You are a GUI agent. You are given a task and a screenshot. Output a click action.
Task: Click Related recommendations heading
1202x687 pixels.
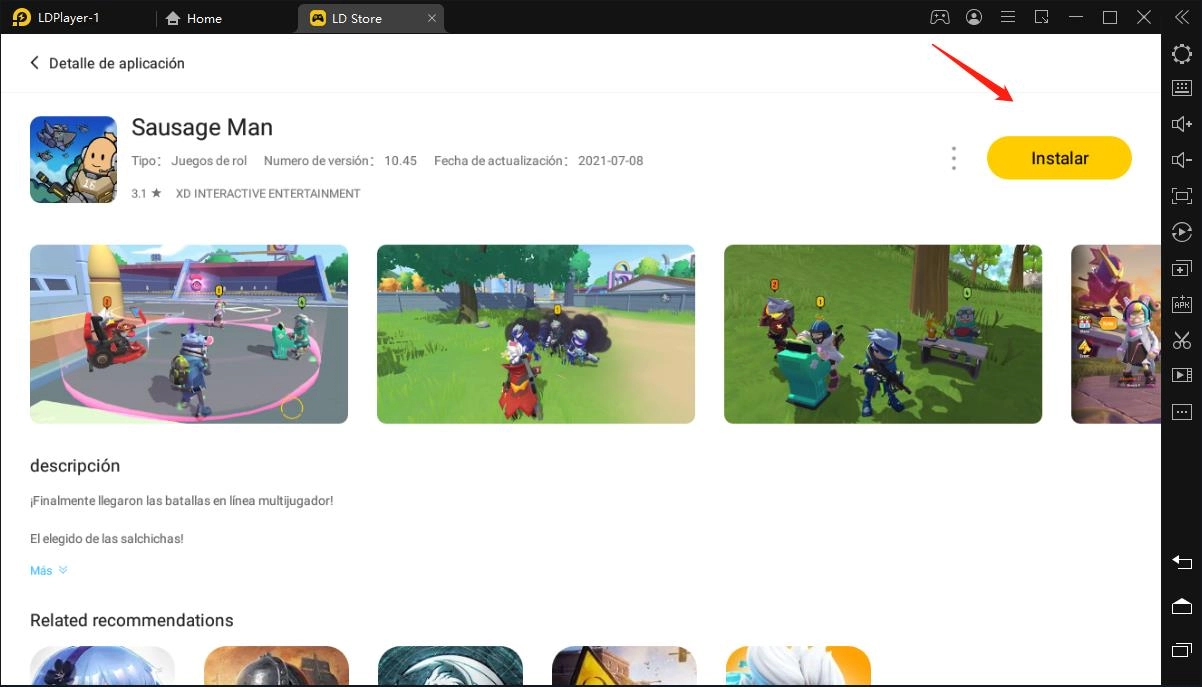pyautogui.click(x=132, y=620)
